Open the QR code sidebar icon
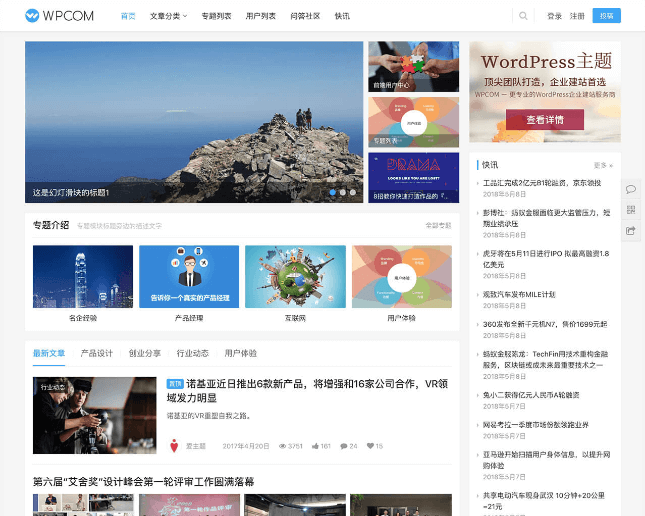Viewport: 645px width, 516px height. pyautogui.click(x=631, y=209)
